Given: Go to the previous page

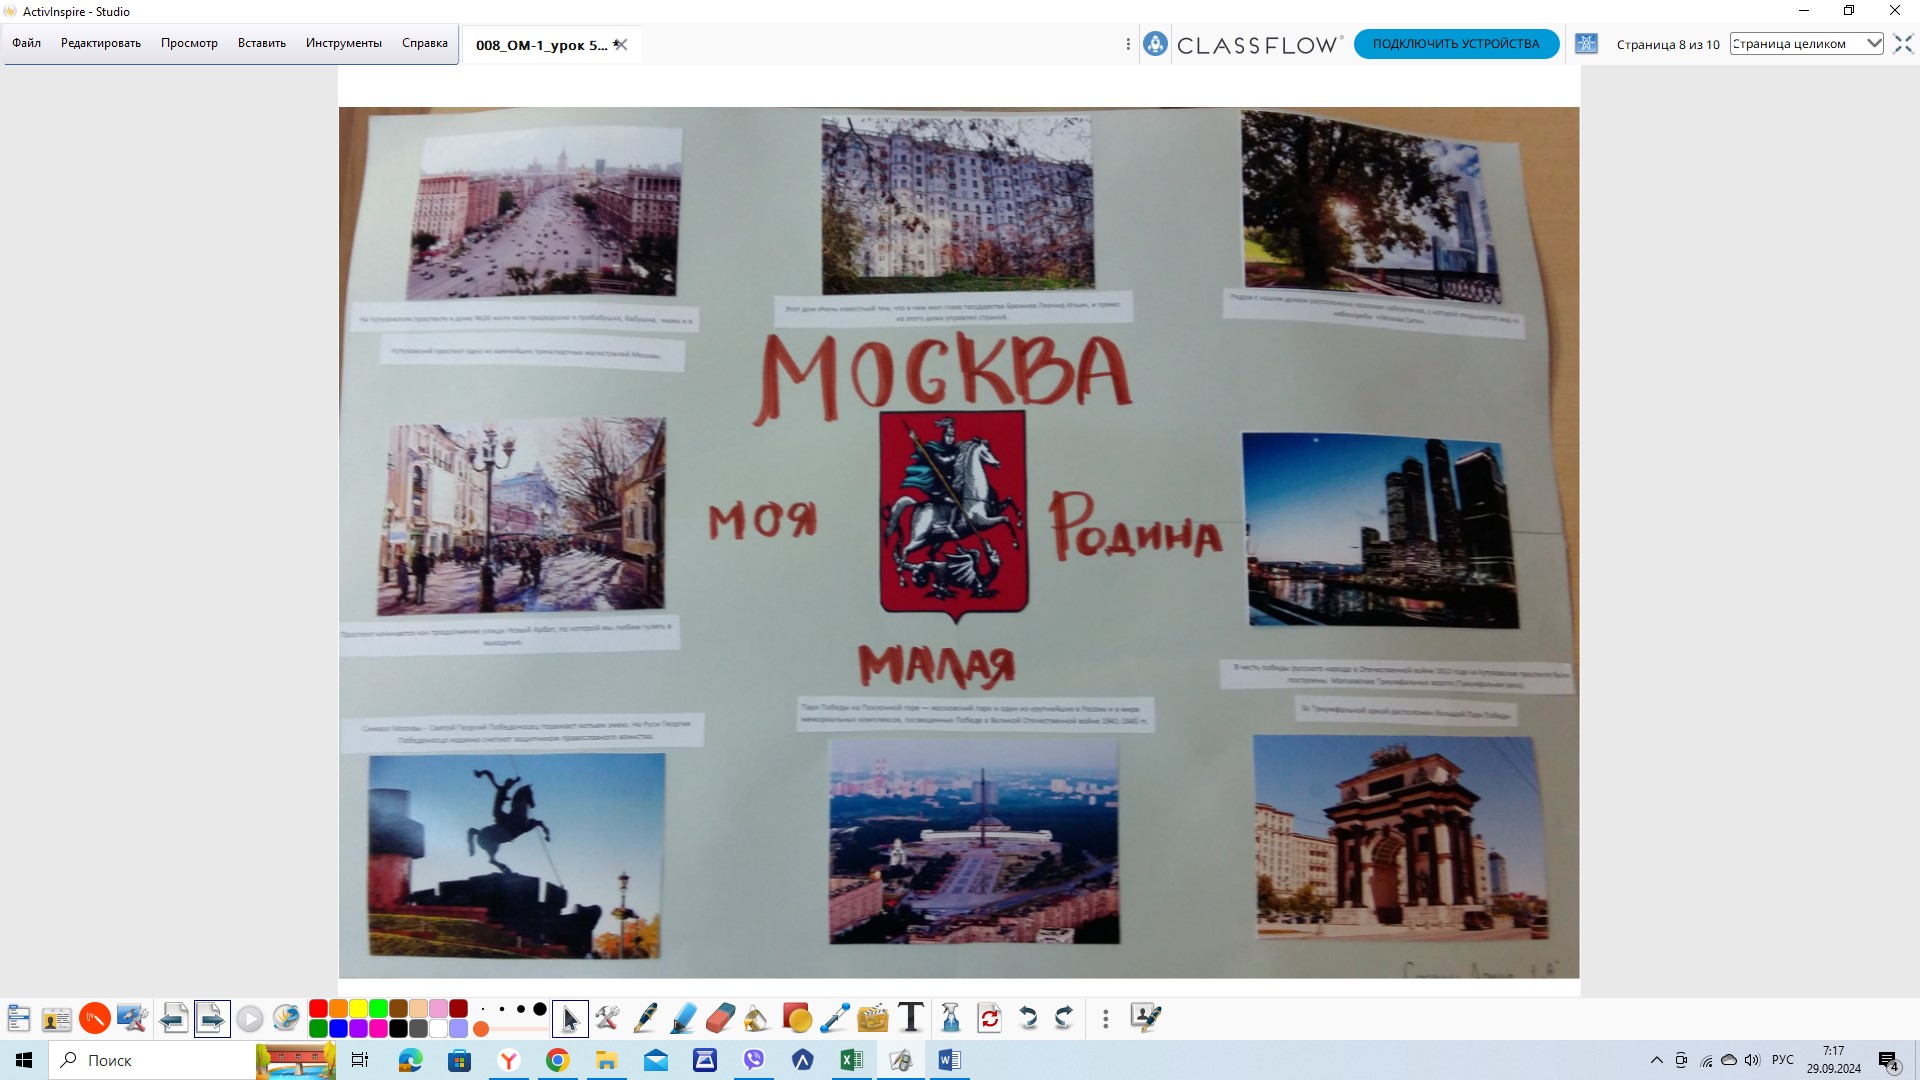Looking at the screenshot, I should (x=173, y=1019).
